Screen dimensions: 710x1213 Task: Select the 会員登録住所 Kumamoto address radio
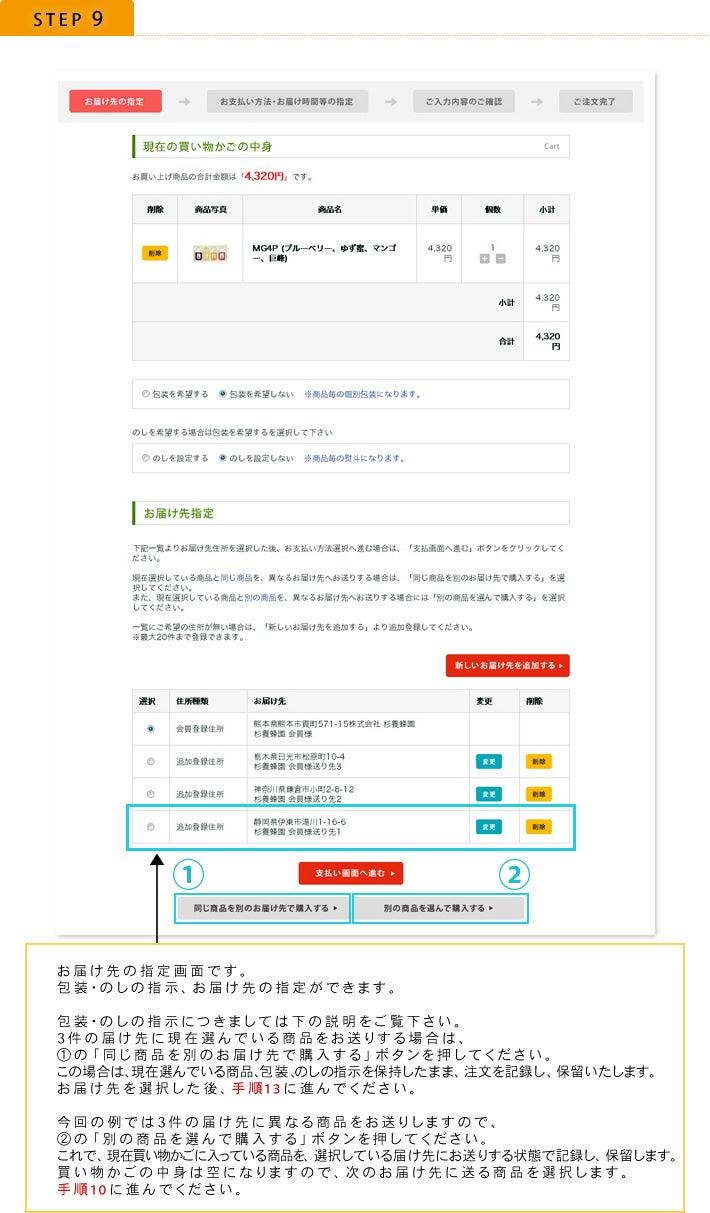click(x=151, y=729)
